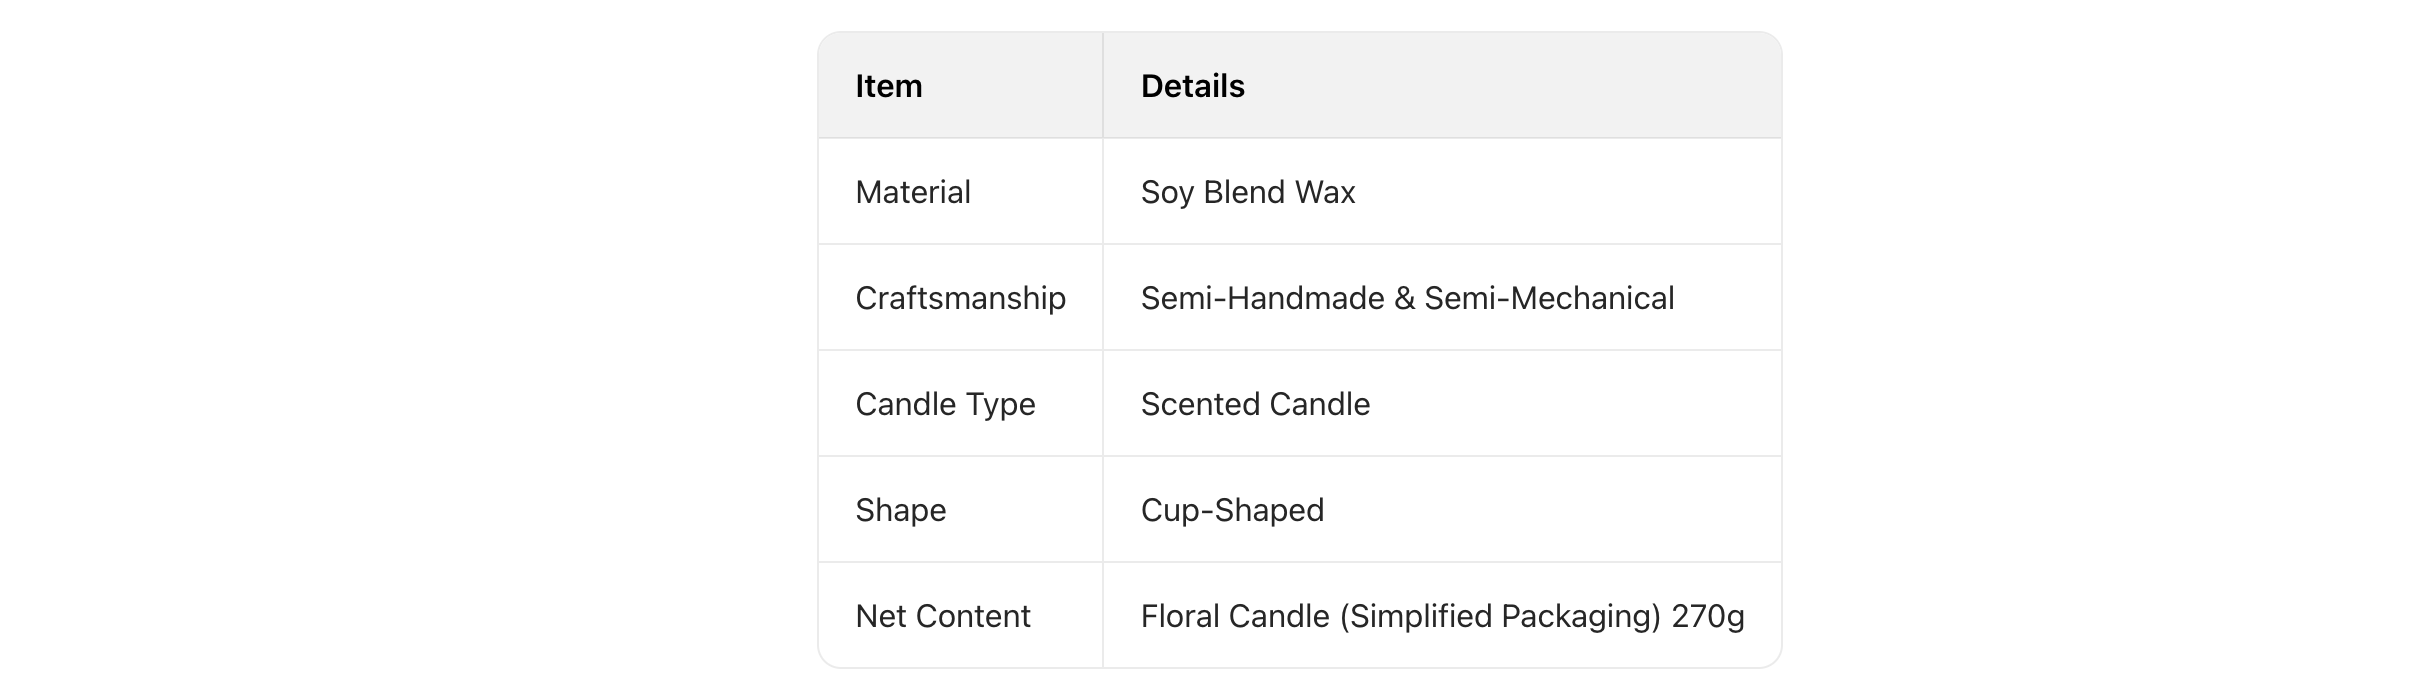The height and width of the screenshot is (698, 2430).
Task: Select the "Craftsmanship" row label
Action: 960,298
